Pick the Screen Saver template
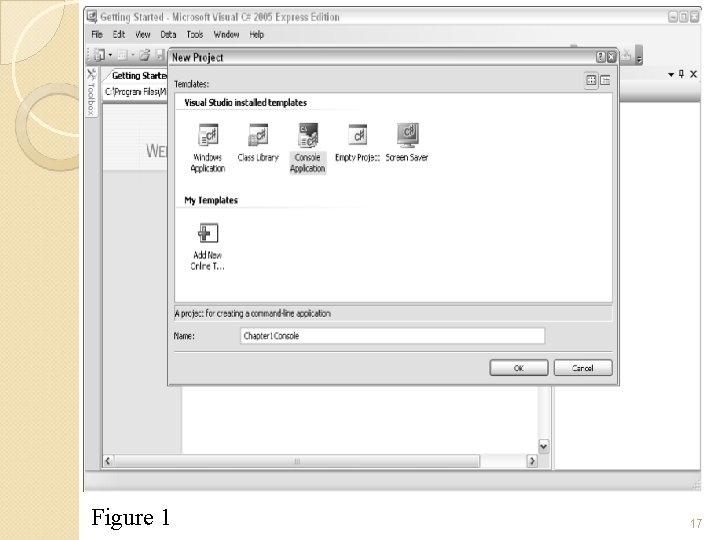Image resolution: width=720 pixels, height=540 pixels. (407, 143)
